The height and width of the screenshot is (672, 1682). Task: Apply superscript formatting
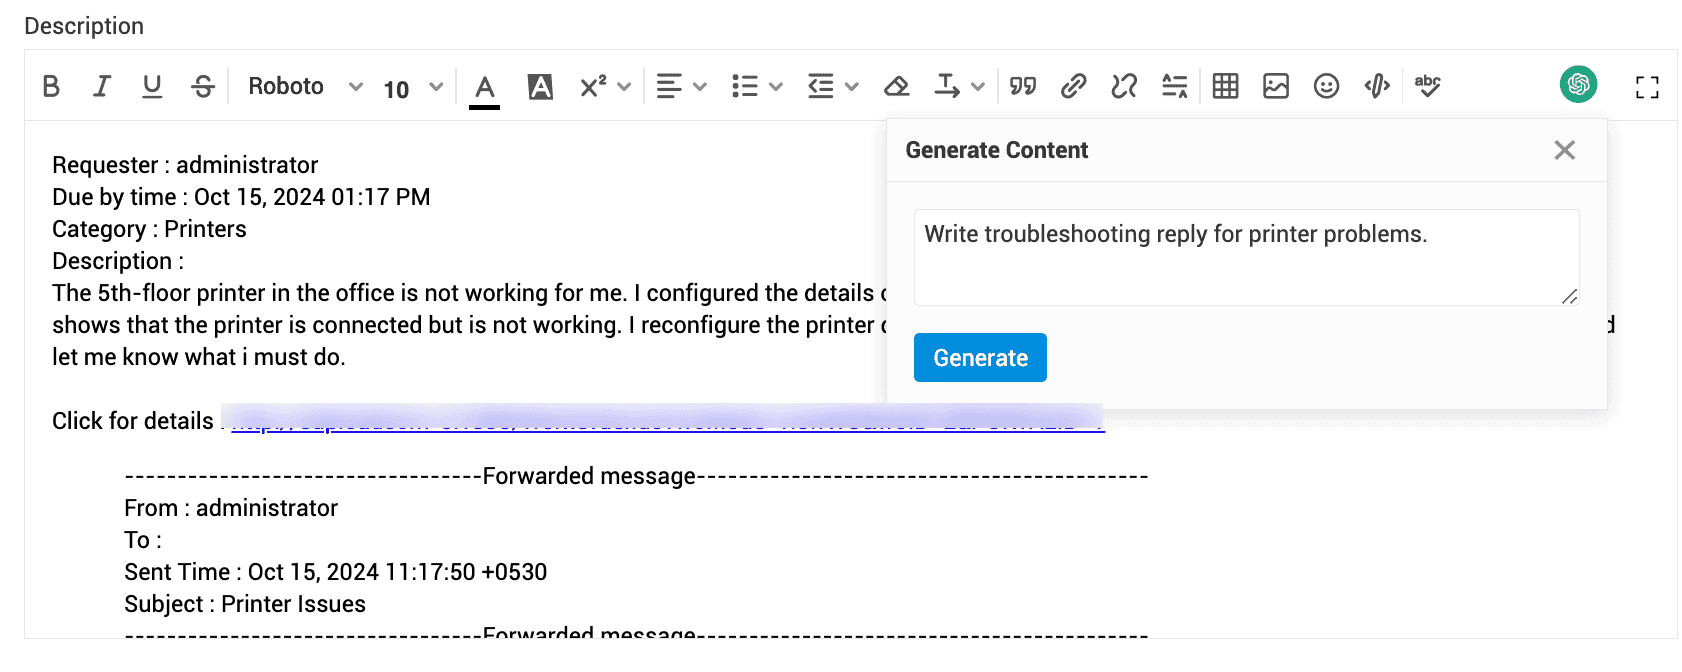coord(593,87)
